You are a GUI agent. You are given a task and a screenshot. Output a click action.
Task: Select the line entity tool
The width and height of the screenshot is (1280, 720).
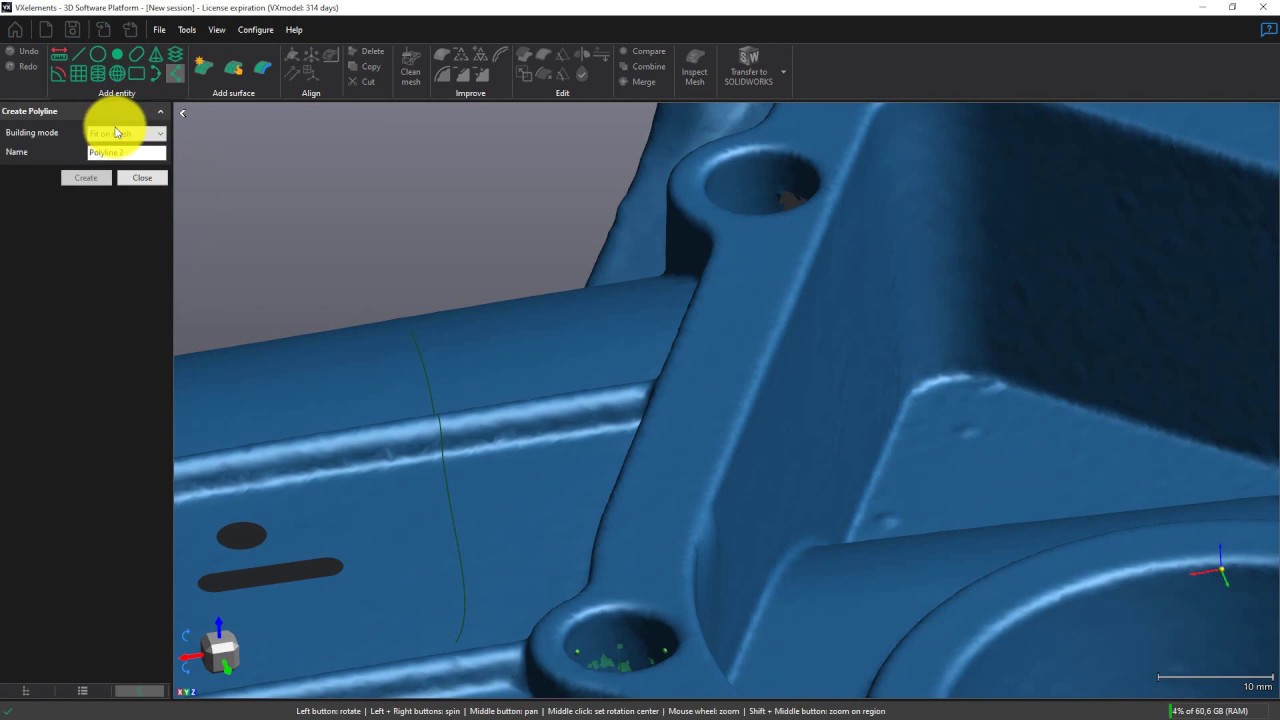pyautogui.click(x=78, y=54)
